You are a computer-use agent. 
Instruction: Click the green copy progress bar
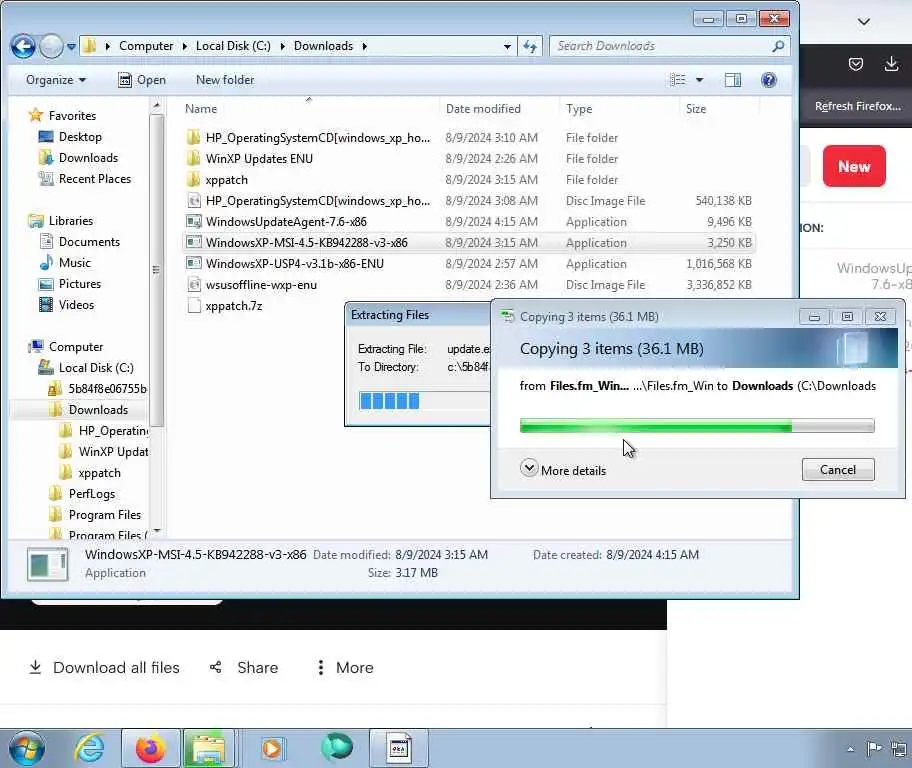click(697, 426)
